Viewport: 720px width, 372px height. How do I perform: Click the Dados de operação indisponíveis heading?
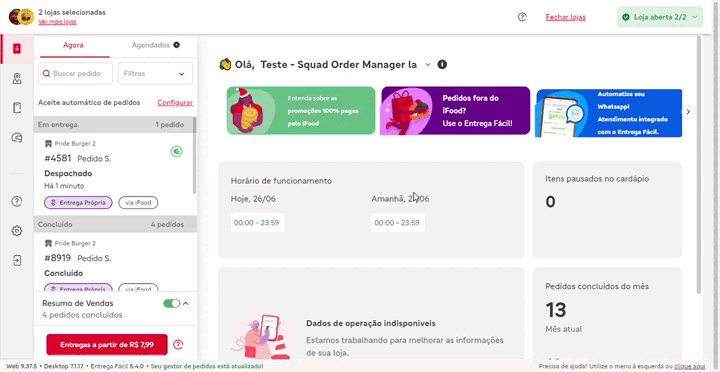pos(371,323)
